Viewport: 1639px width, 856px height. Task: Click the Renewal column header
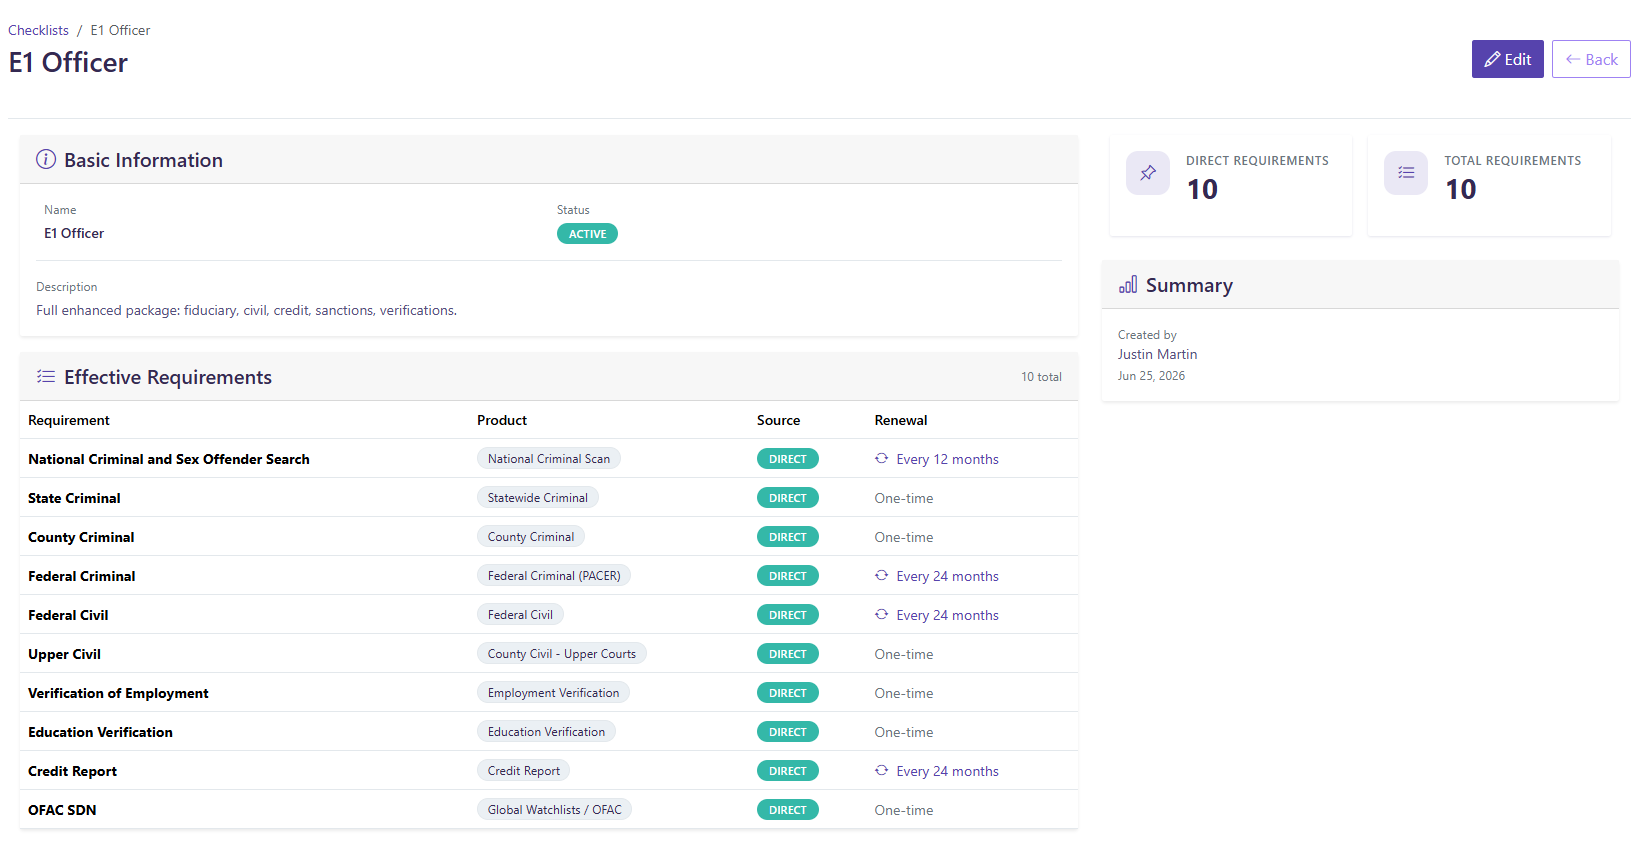tap(901, 420)
